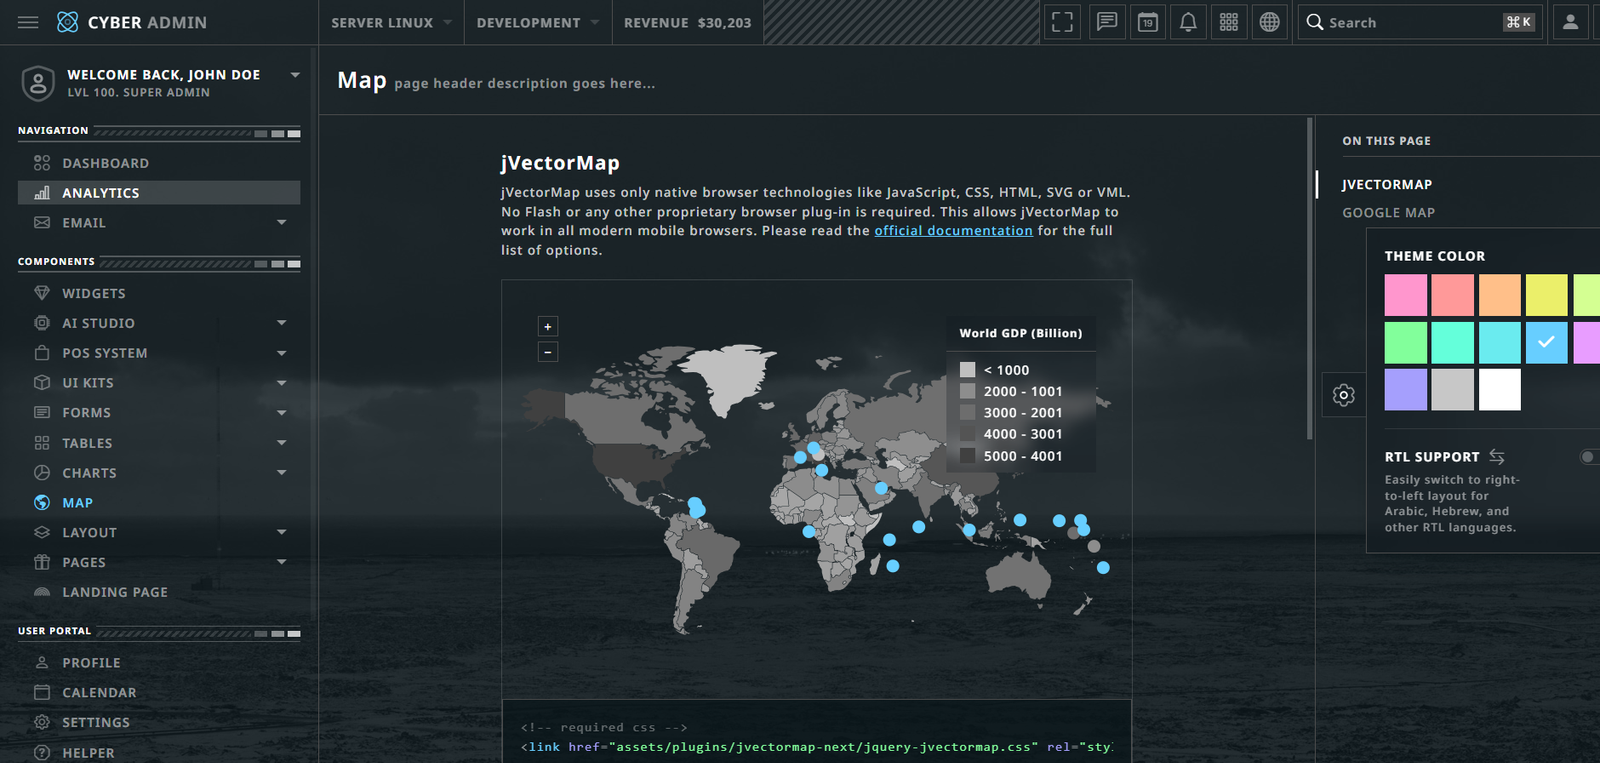Click the notification bell icon
Screen dimensions: 1600x763
click(1188, 22)
